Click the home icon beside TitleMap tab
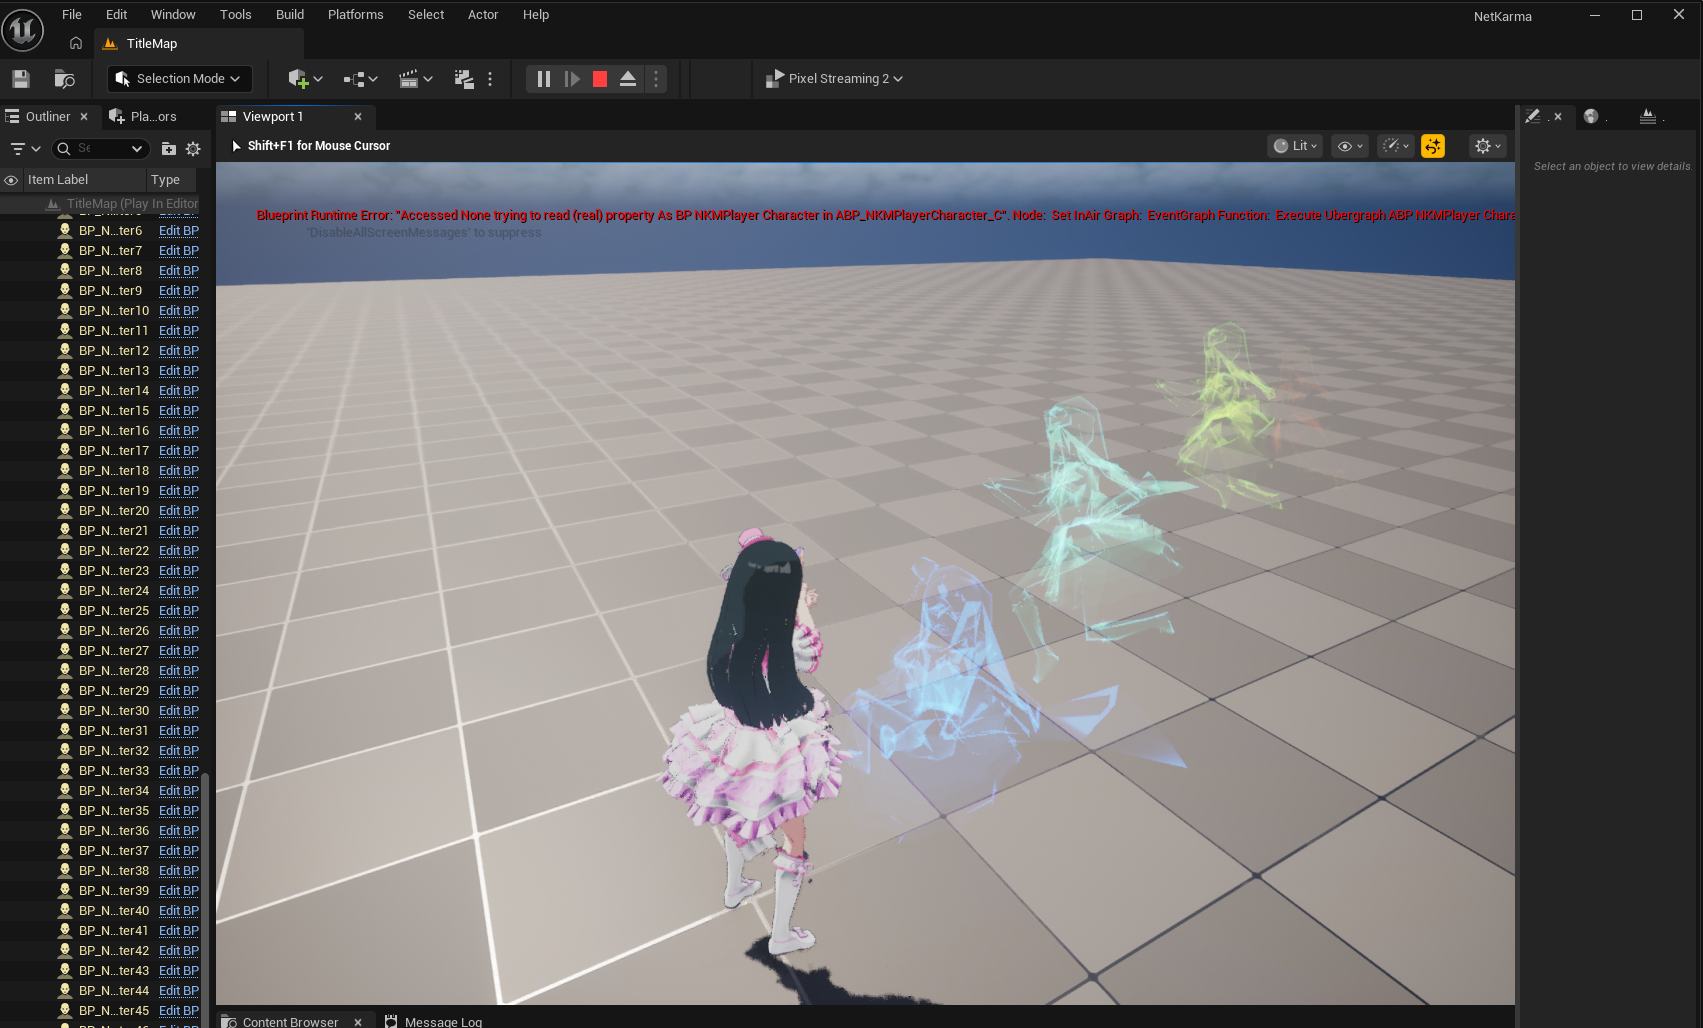 point(76,43)
